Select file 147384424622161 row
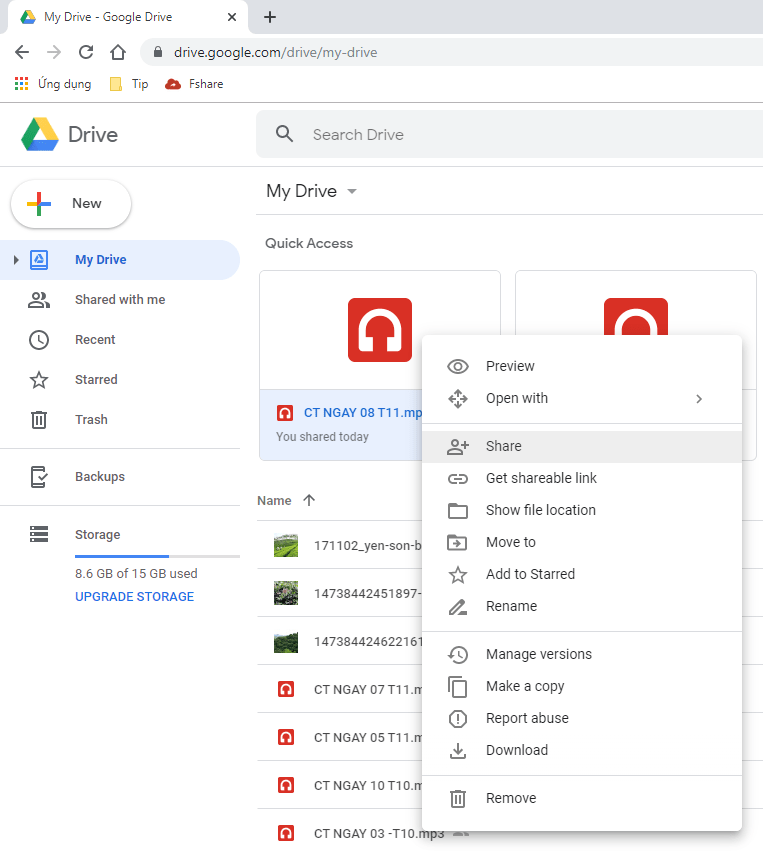763x852 pixels. (340, 641)
